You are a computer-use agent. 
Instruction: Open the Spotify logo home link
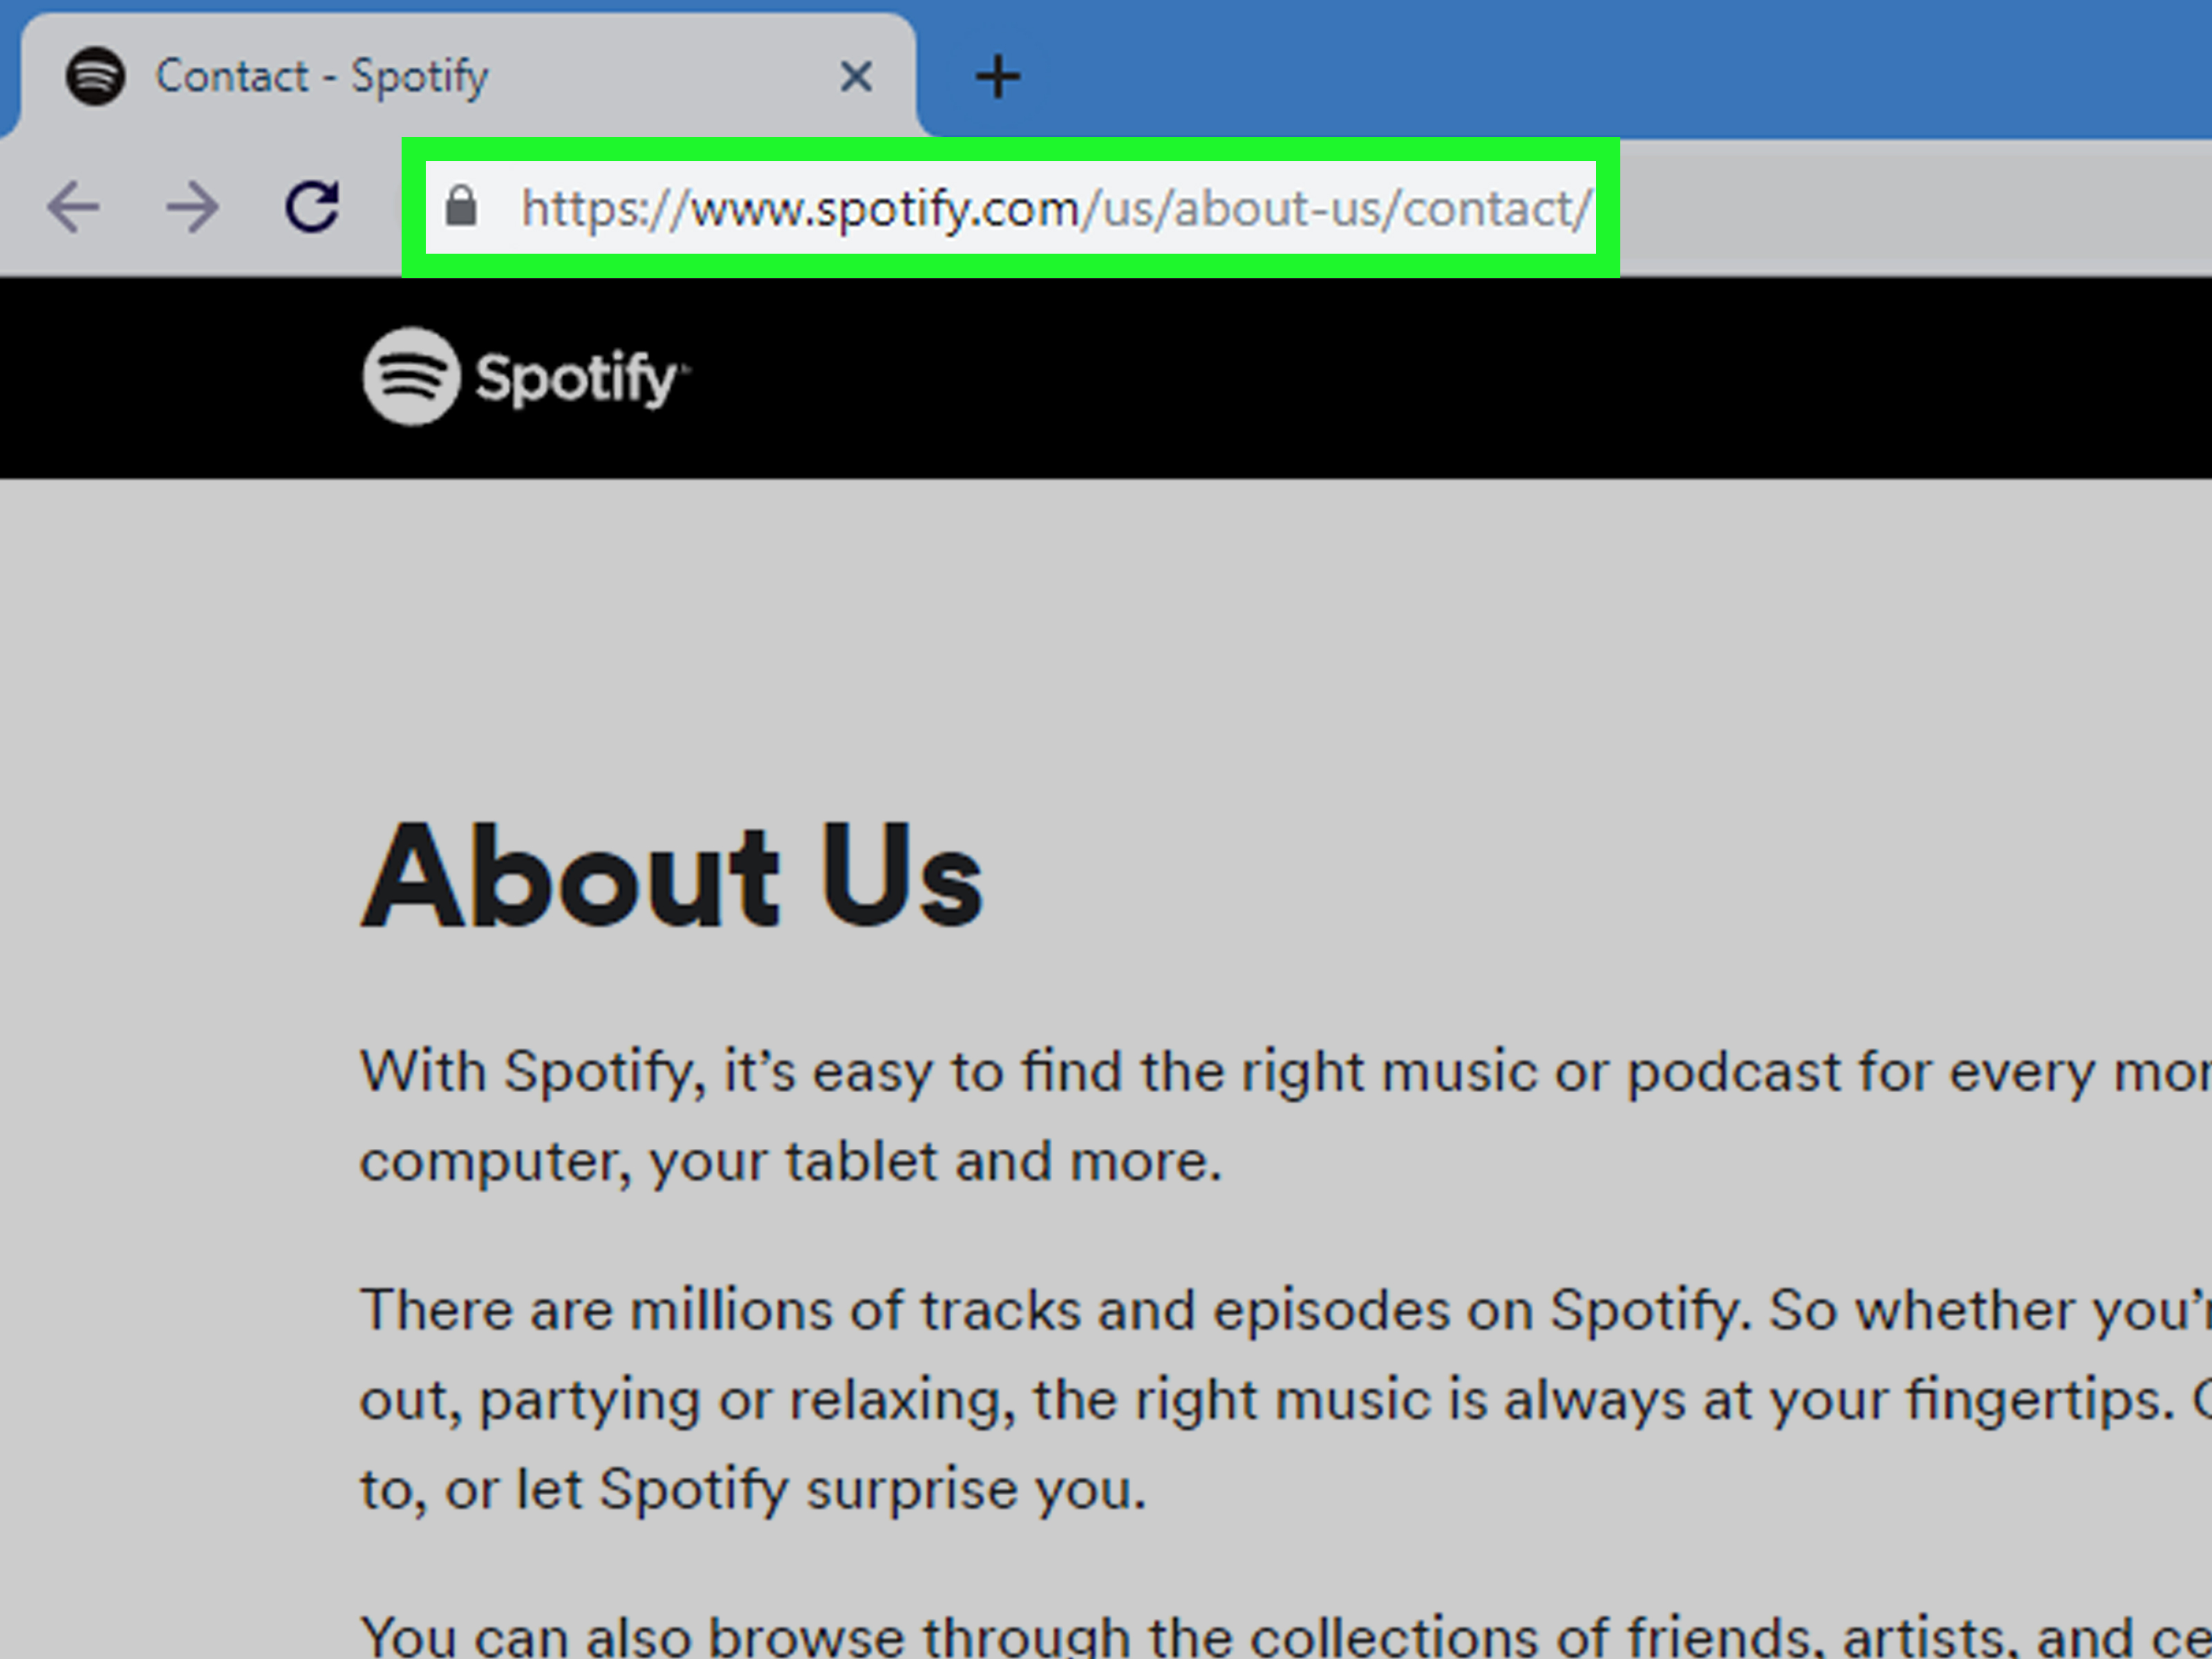(526, 377)
